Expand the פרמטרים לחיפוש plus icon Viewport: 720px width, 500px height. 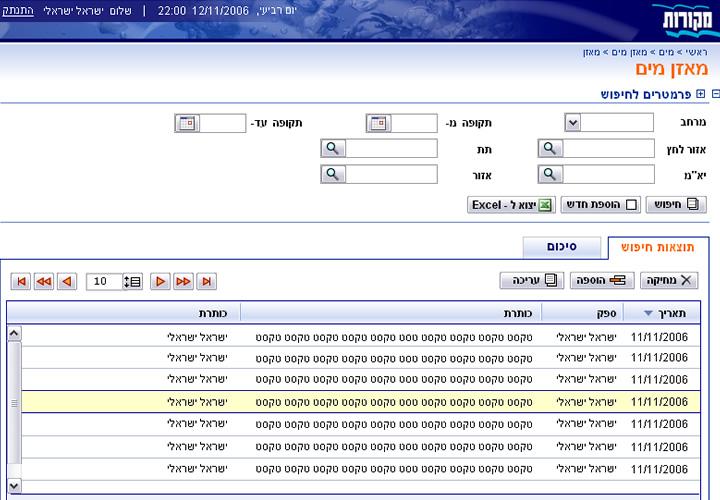[x=701, y=94]
